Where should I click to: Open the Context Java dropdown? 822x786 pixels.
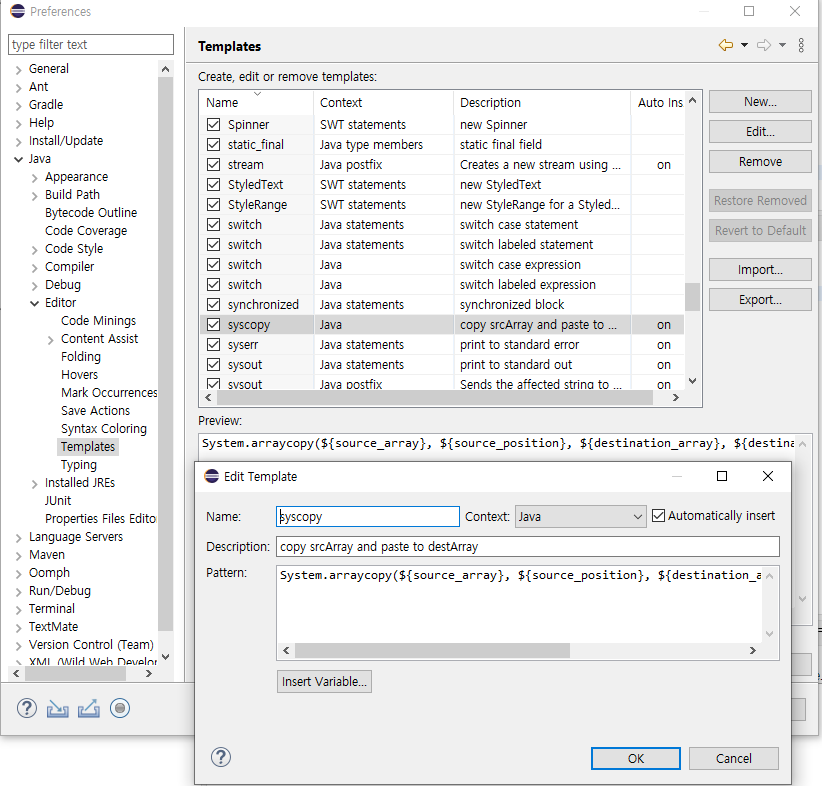coord(580,516)
